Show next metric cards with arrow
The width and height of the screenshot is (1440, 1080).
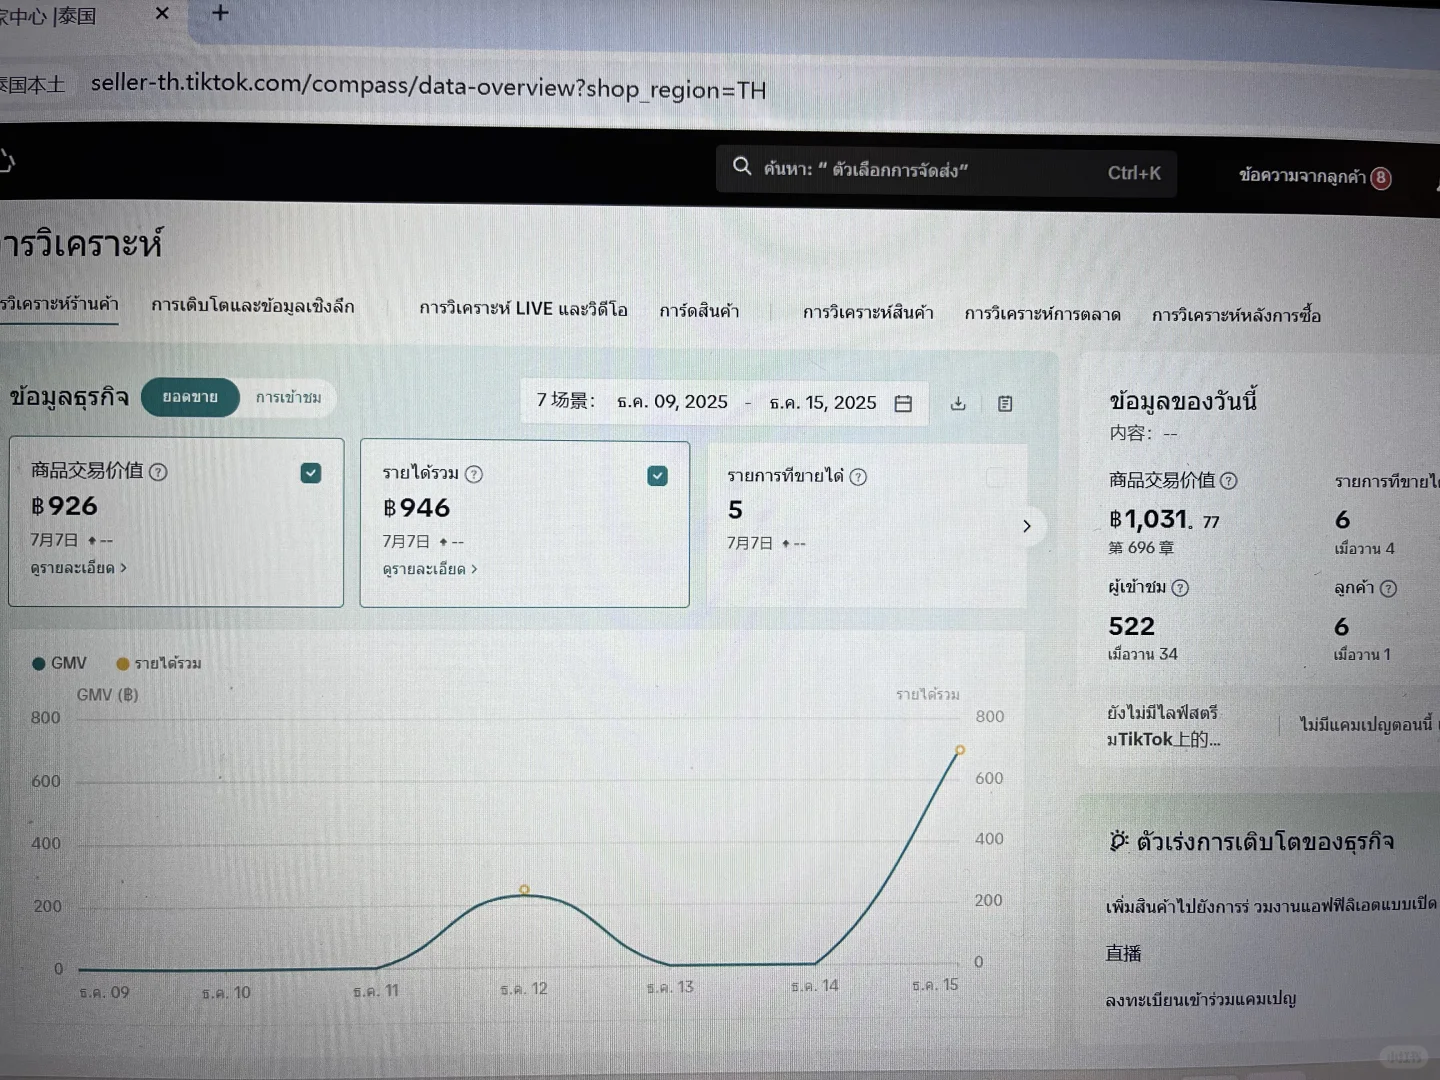pyautogui.click(x=1026, y=526)
